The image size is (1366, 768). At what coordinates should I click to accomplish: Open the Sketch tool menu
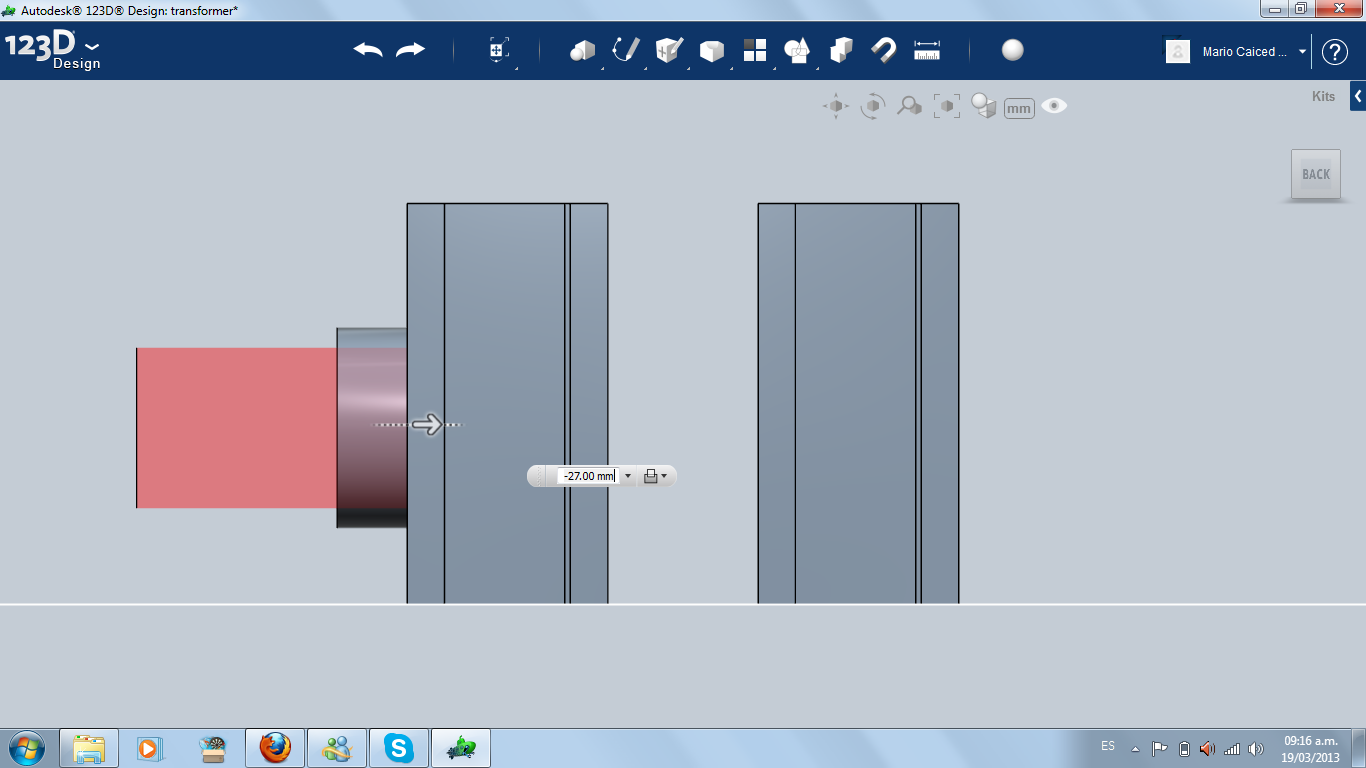pyautogui.click(x=626, y=50)
